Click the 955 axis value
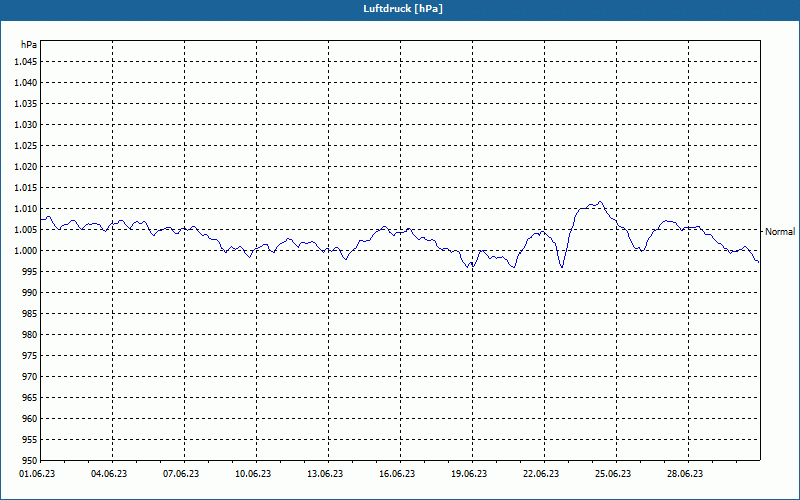This screenshot has width=800, height=500. 30,439
